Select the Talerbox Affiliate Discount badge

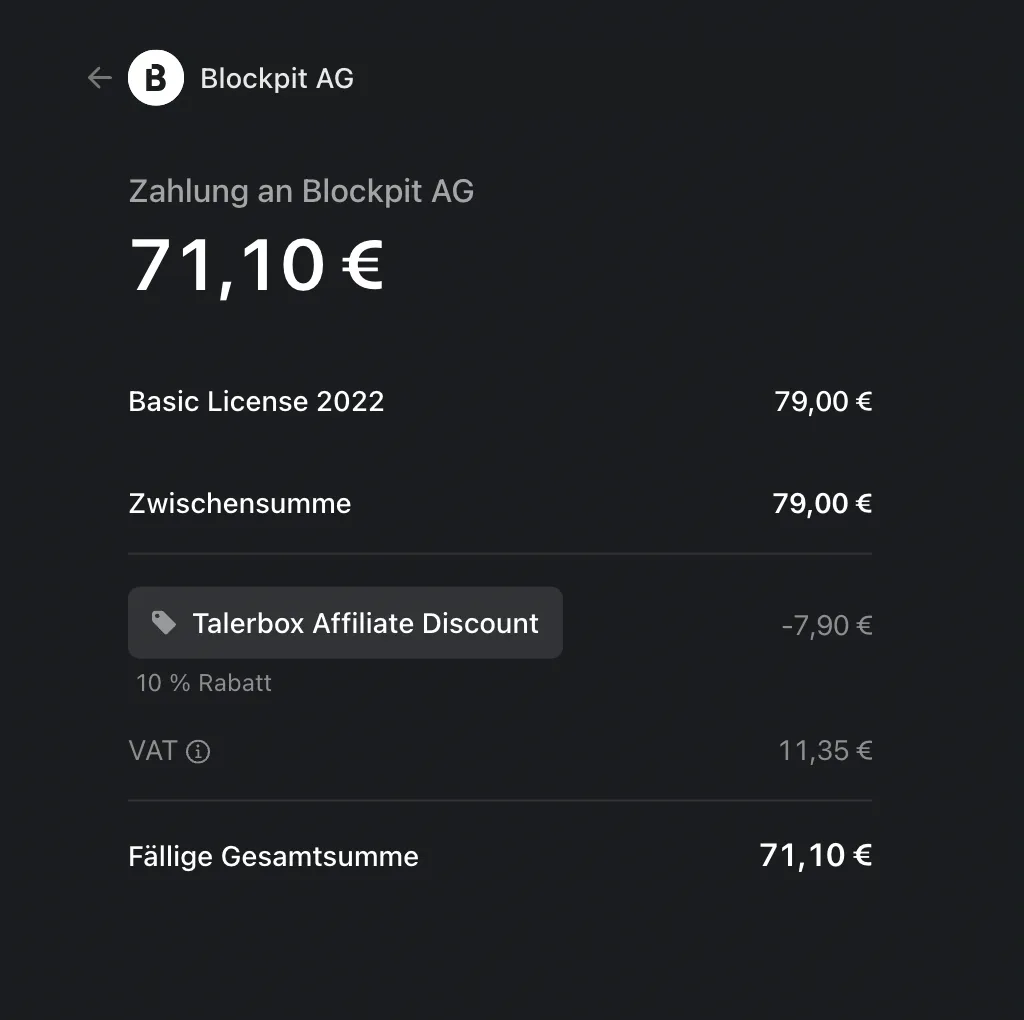click(x=345, y=623)
